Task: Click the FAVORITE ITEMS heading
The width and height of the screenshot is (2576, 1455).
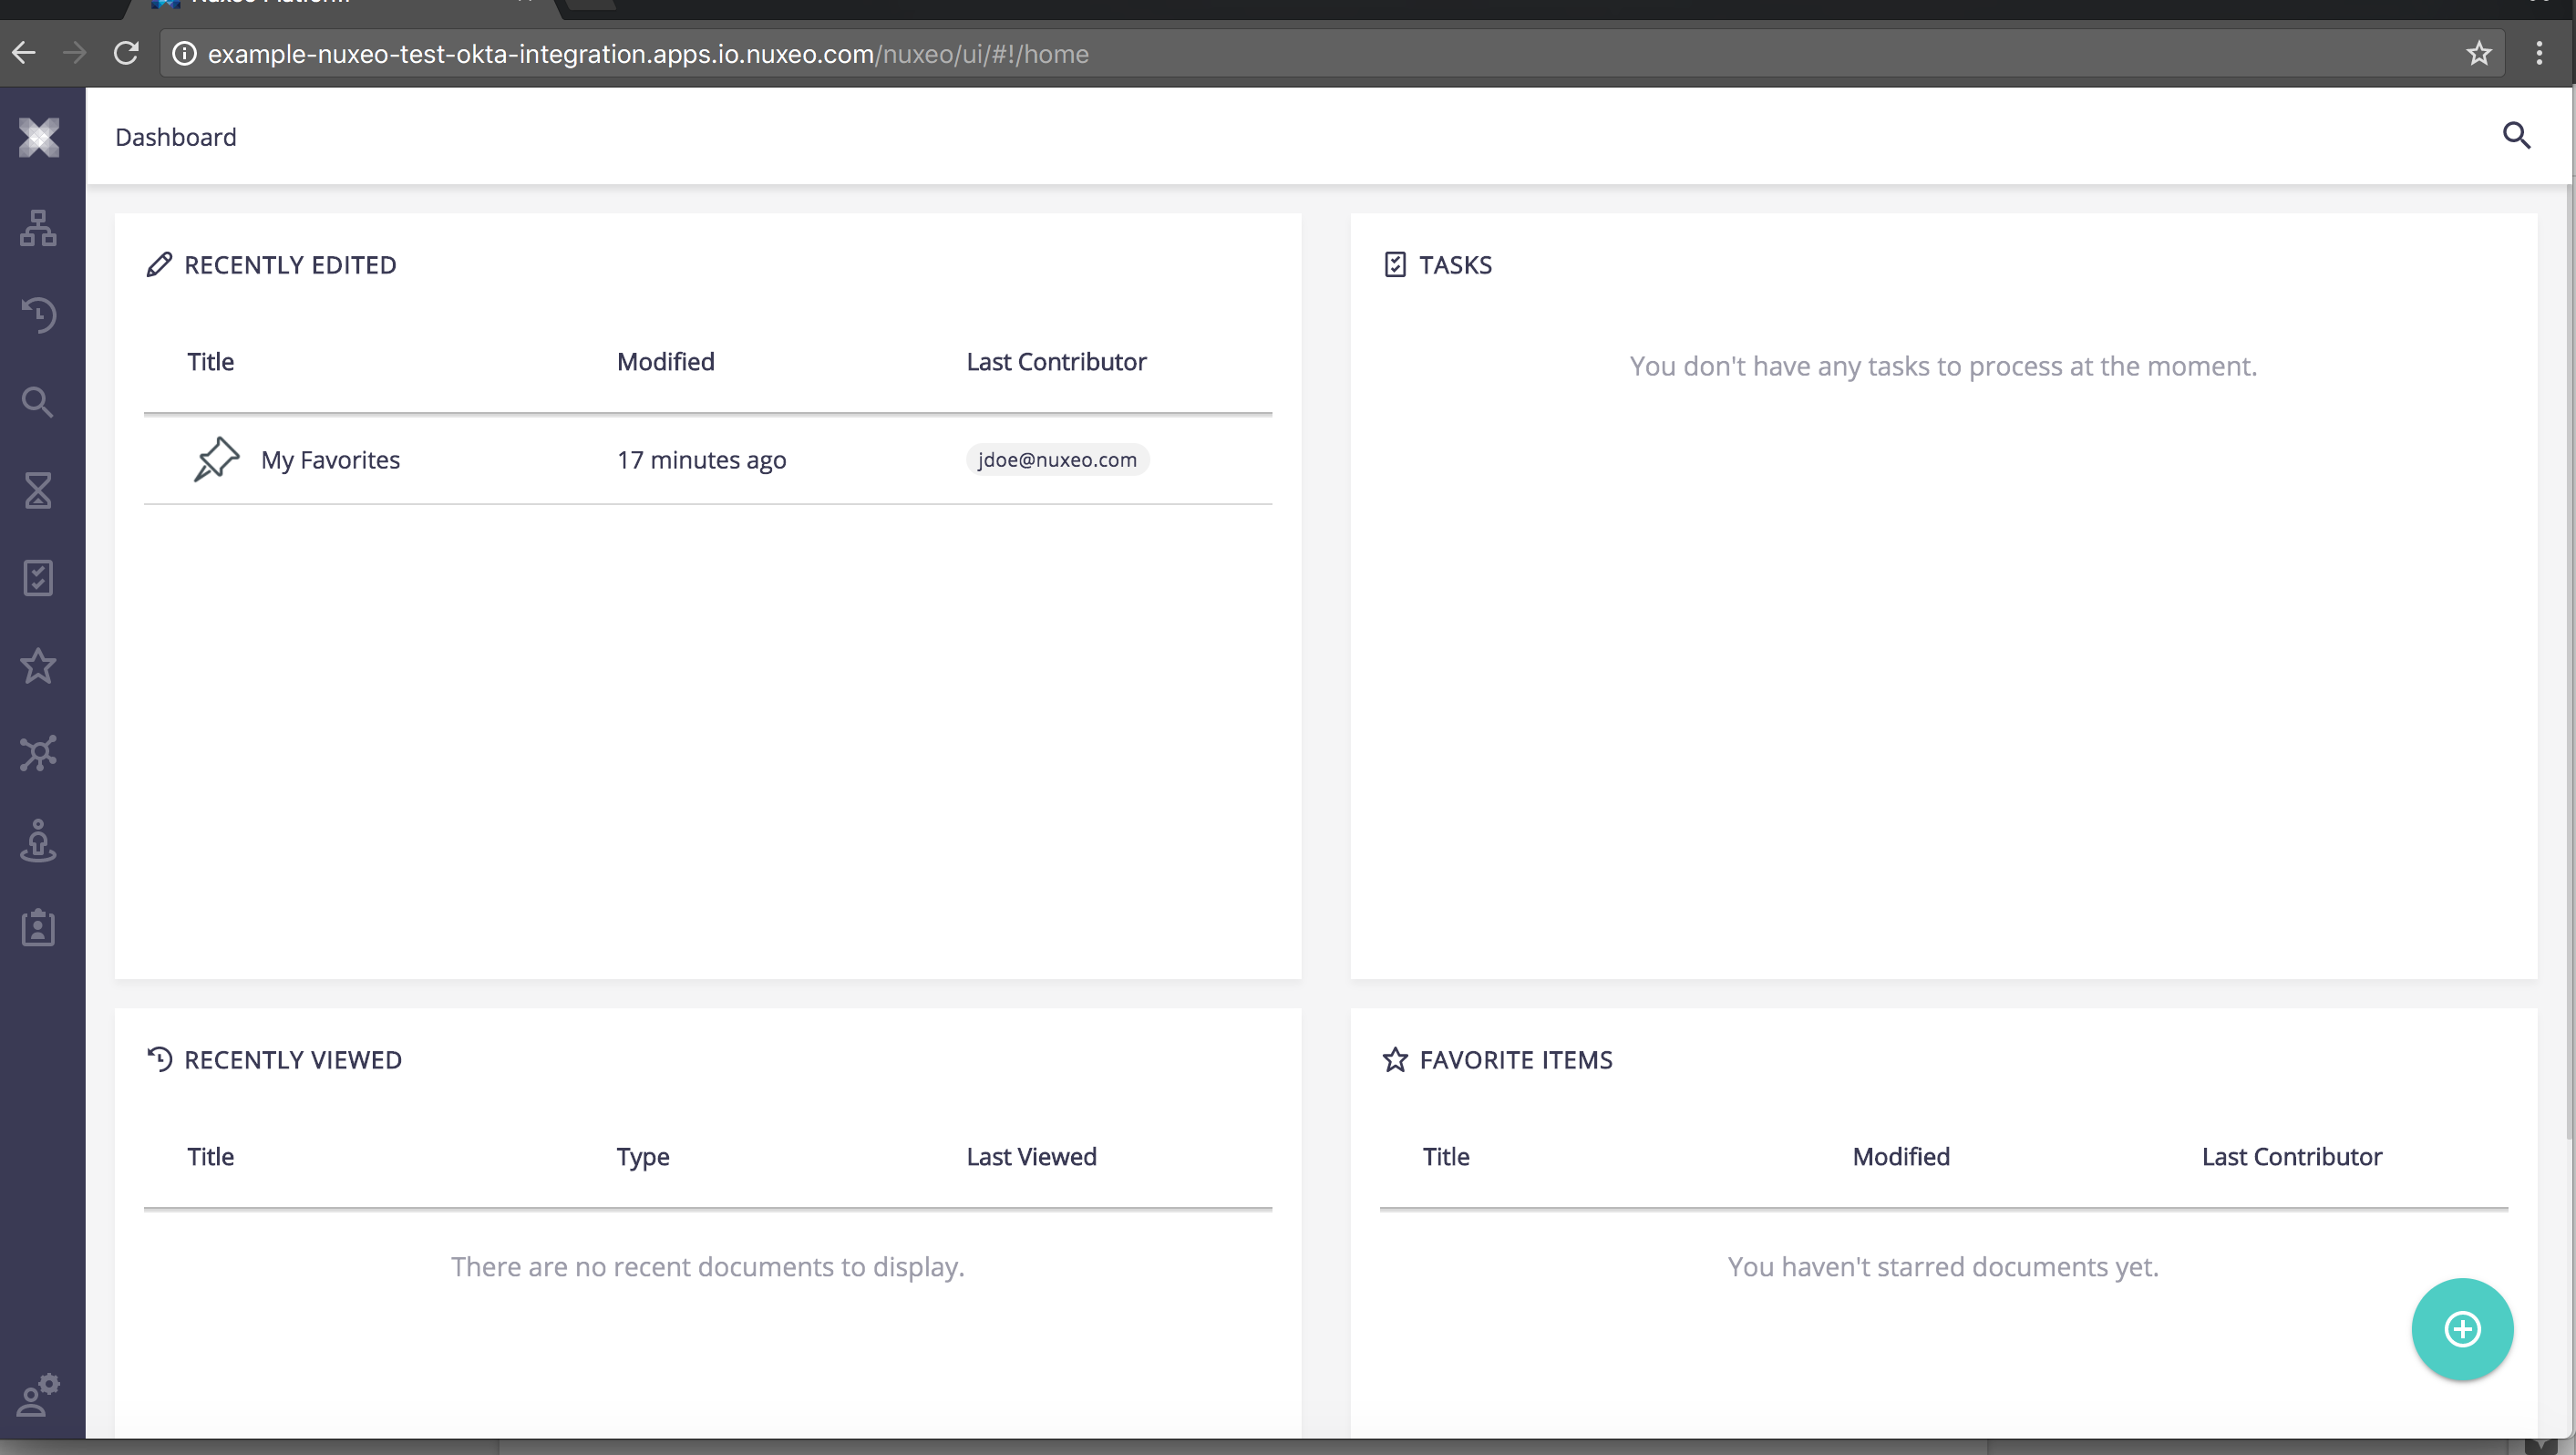Action: click(x=1516, y=1060)
